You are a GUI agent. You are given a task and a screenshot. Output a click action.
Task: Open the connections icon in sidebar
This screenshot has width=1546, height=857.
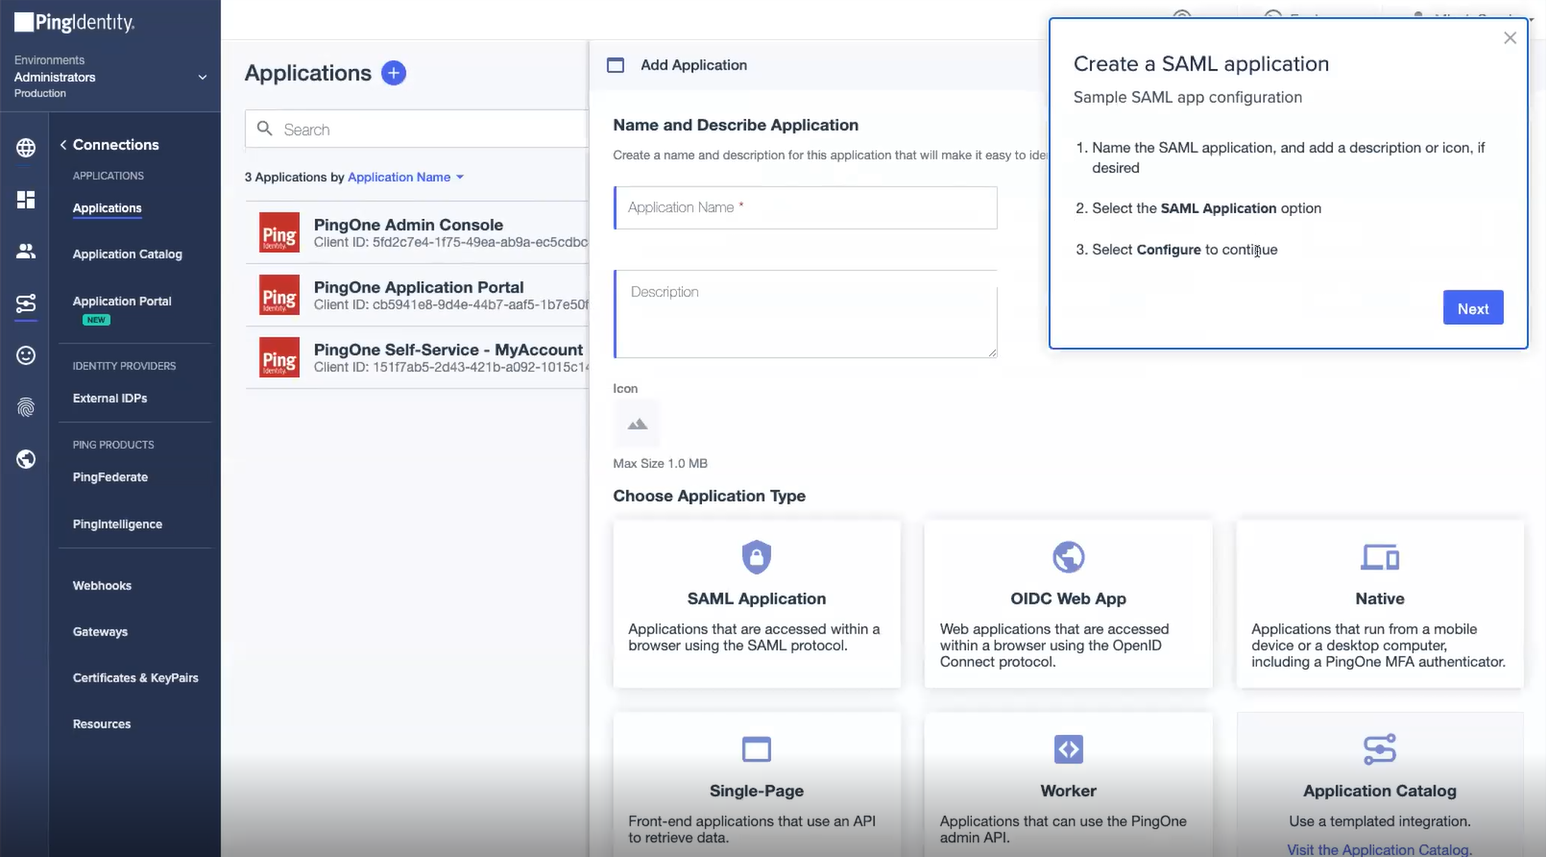pyautogui.click(x=26, y=303)
